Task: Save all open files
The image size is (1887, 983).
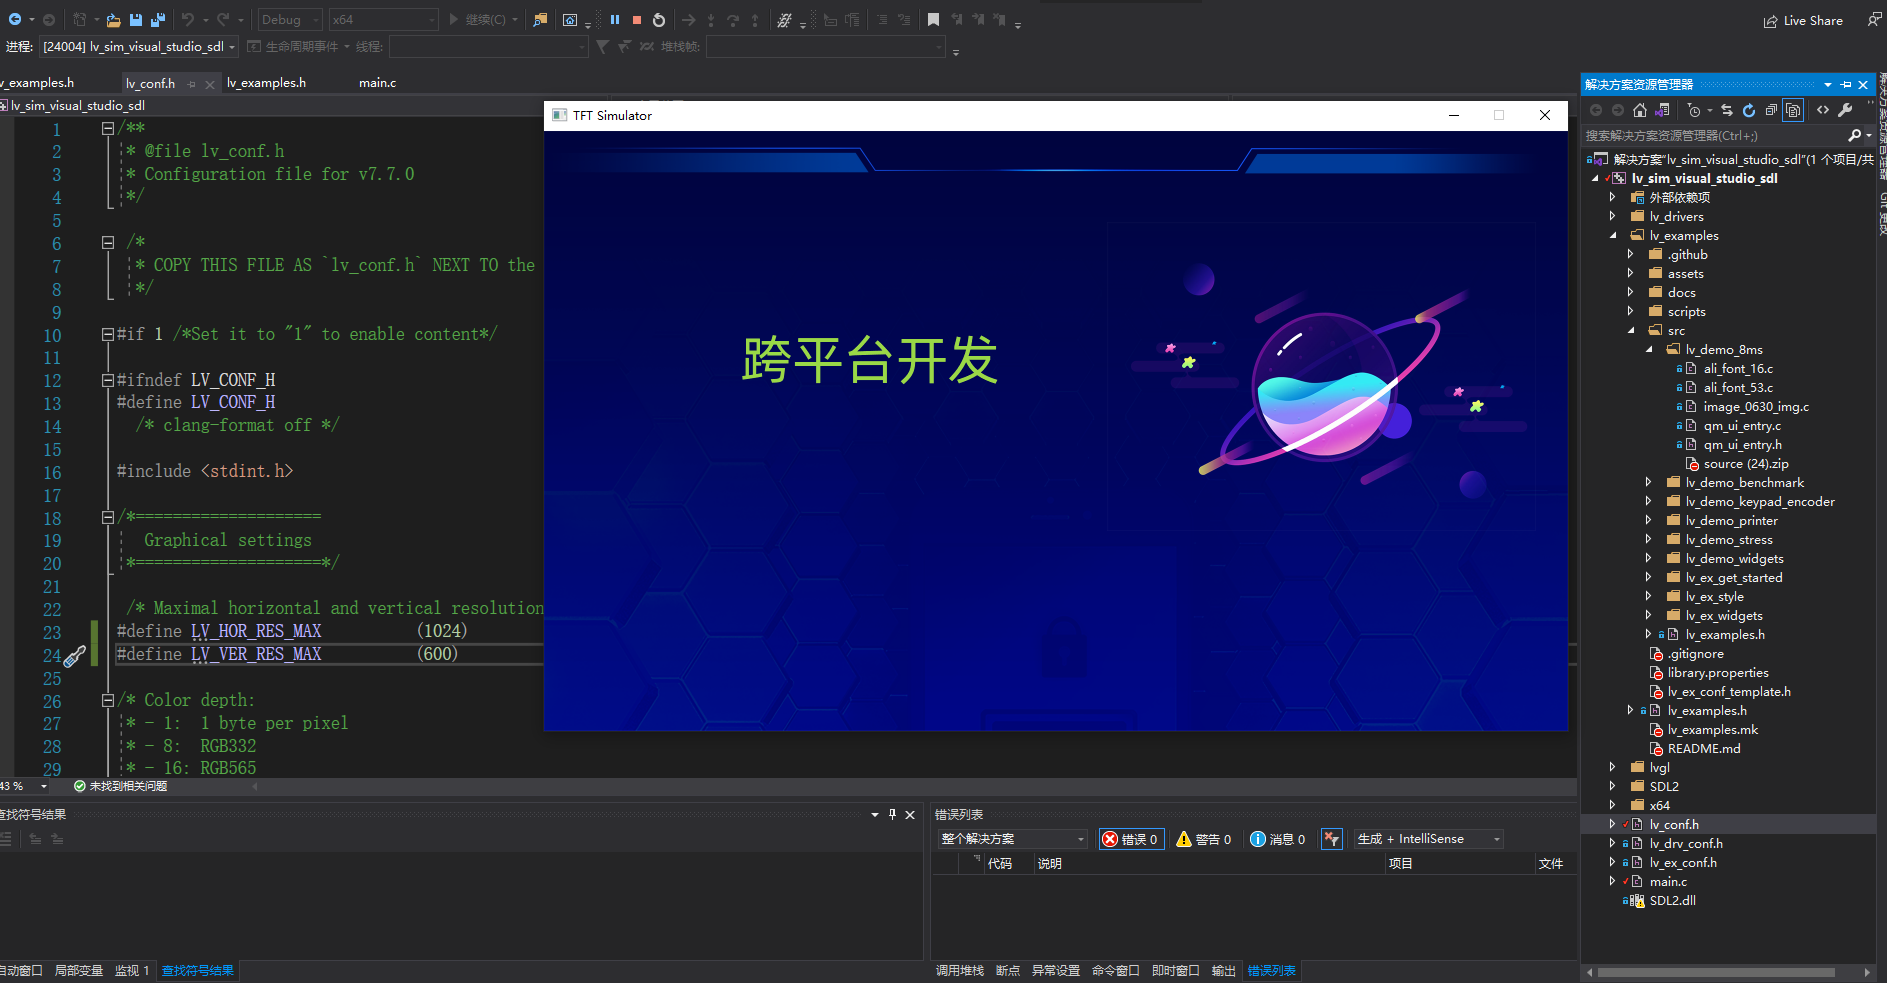Action: [157, 20]
